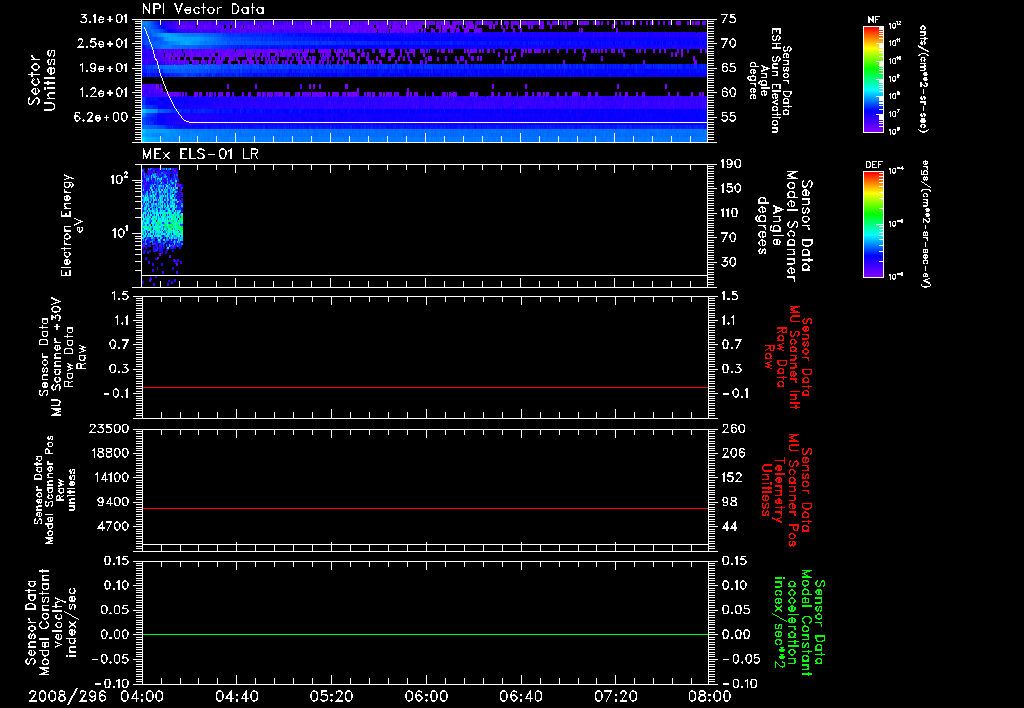Click the "18800" scanner position tick
The width and height of the screenshot is (1024, 708).
[x=112, y=453]
